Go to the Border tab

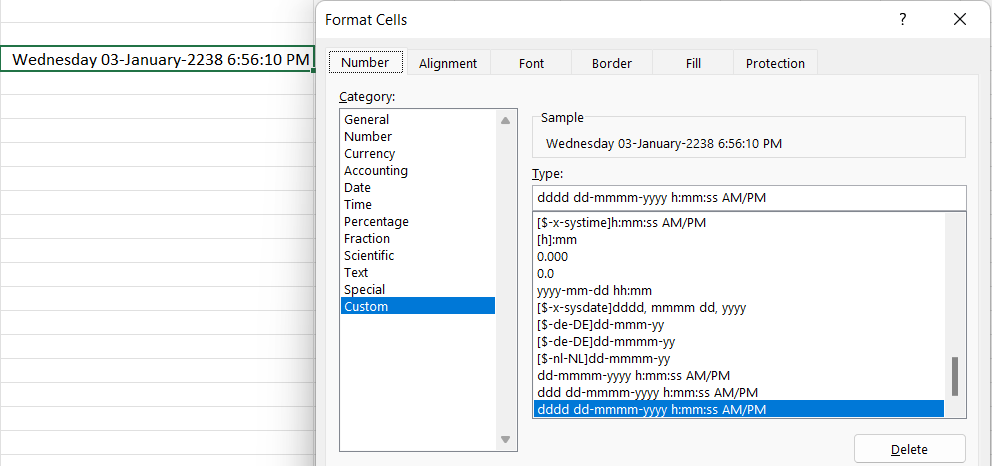(611, 63)
